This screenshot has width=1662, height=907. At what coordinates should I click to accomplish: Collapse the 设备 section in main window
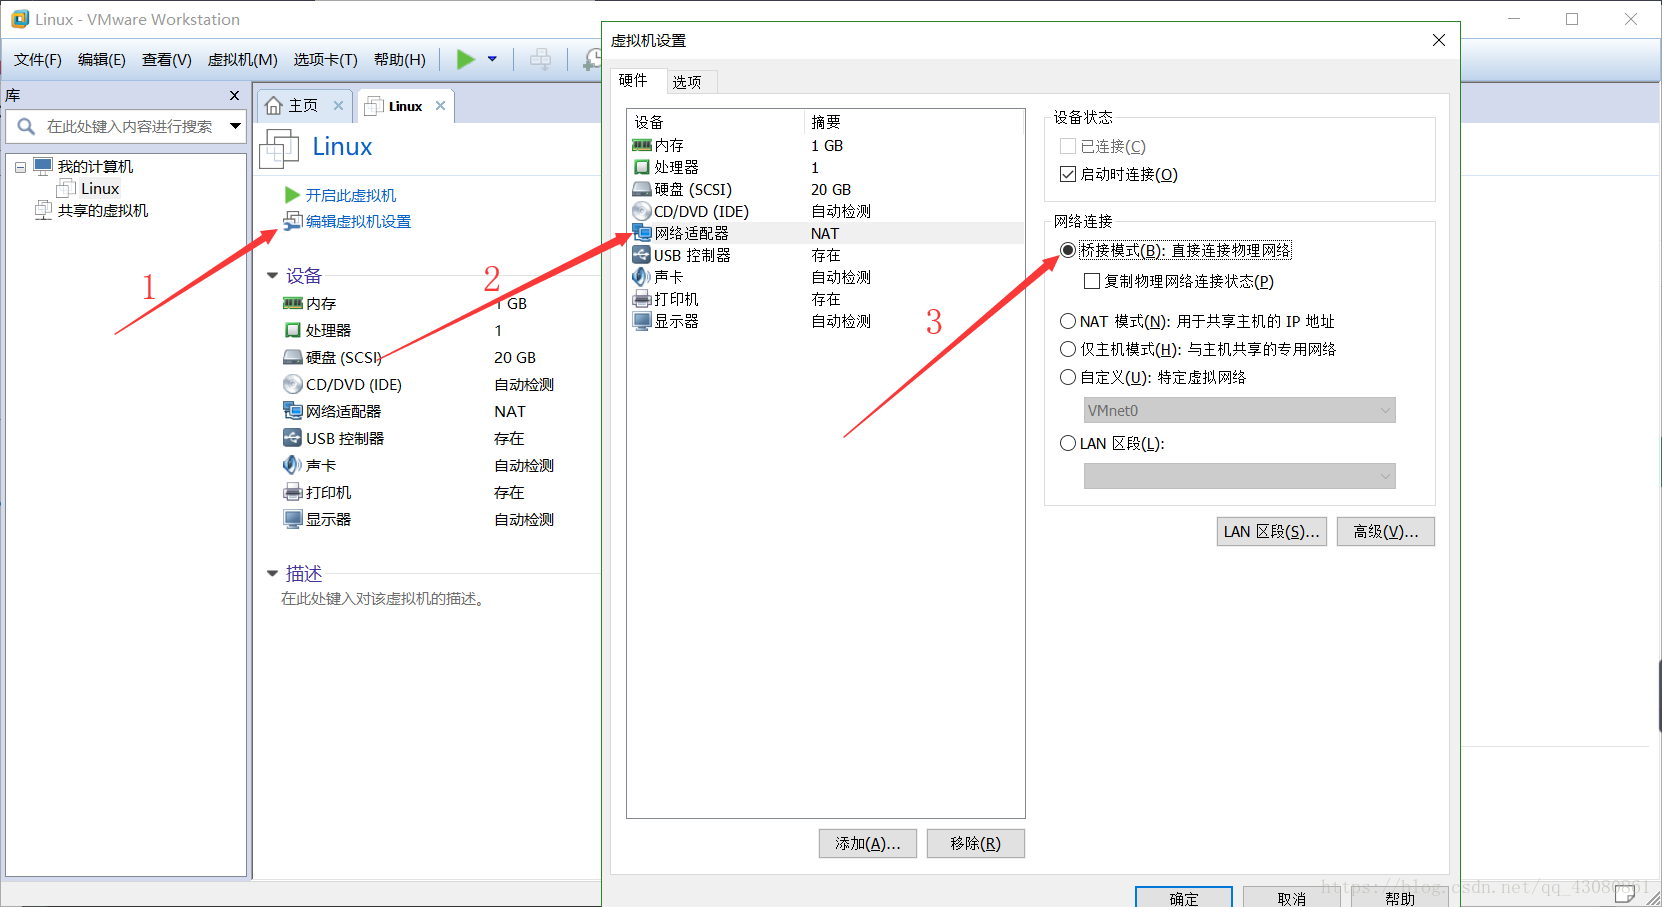pyautogui.click(x=272, y=275)
